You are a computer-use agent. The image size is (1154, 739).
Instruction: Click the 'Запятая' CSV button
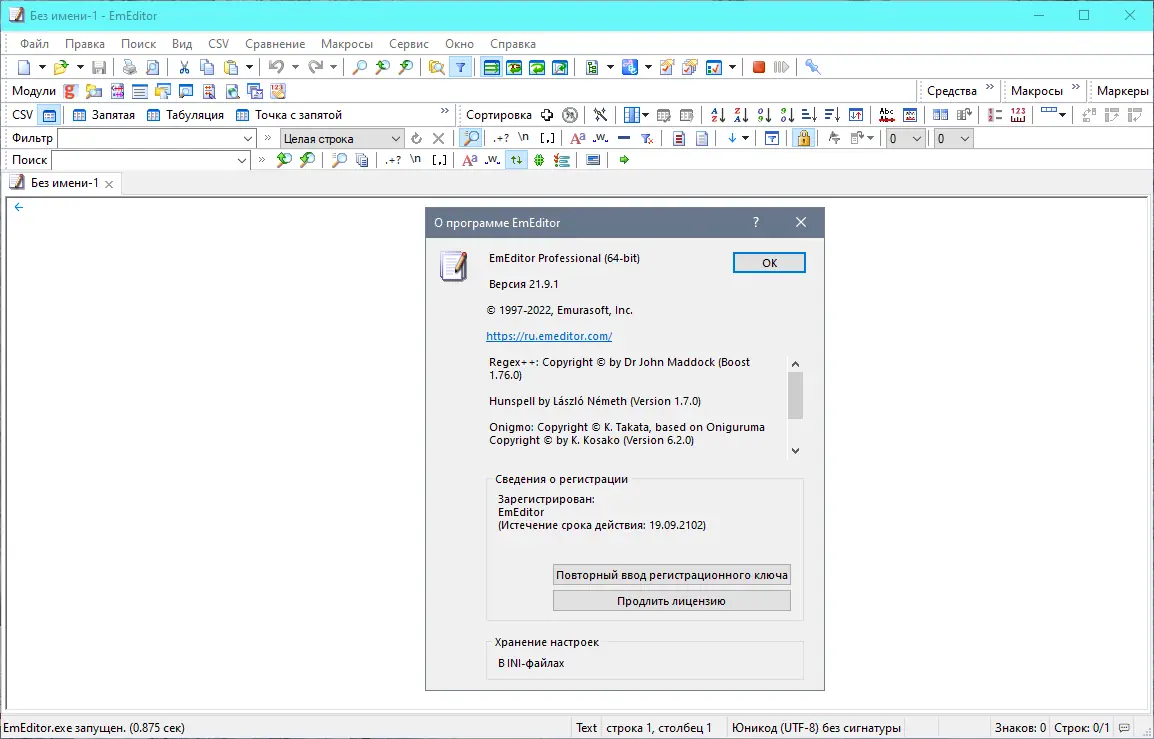coord(104,115)
